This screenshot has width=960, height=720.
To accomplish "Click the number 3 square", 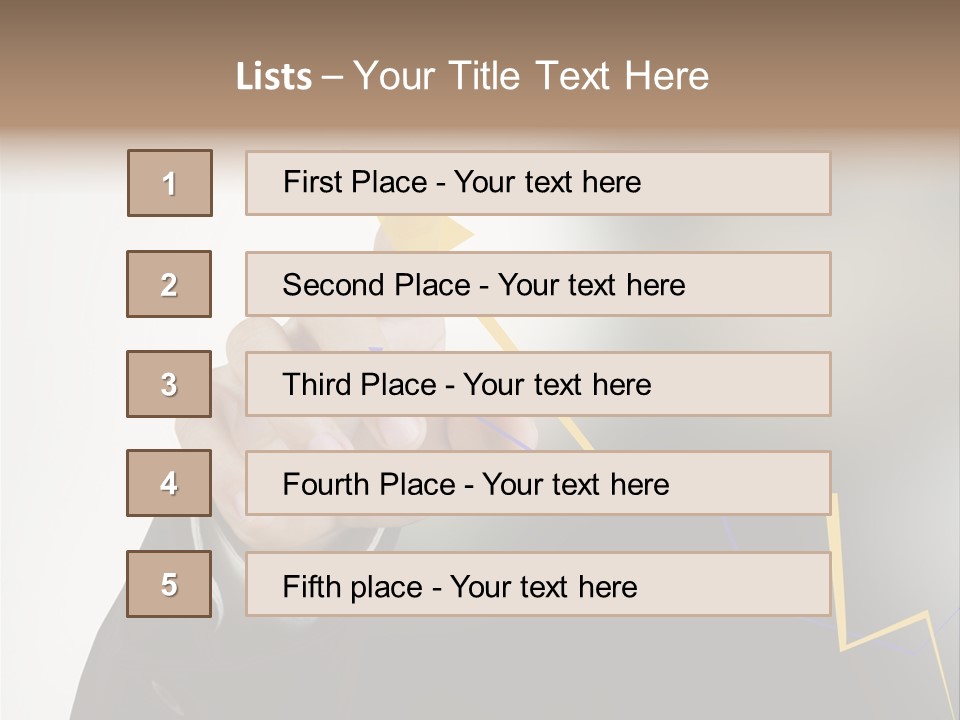I will coord(169,384).
